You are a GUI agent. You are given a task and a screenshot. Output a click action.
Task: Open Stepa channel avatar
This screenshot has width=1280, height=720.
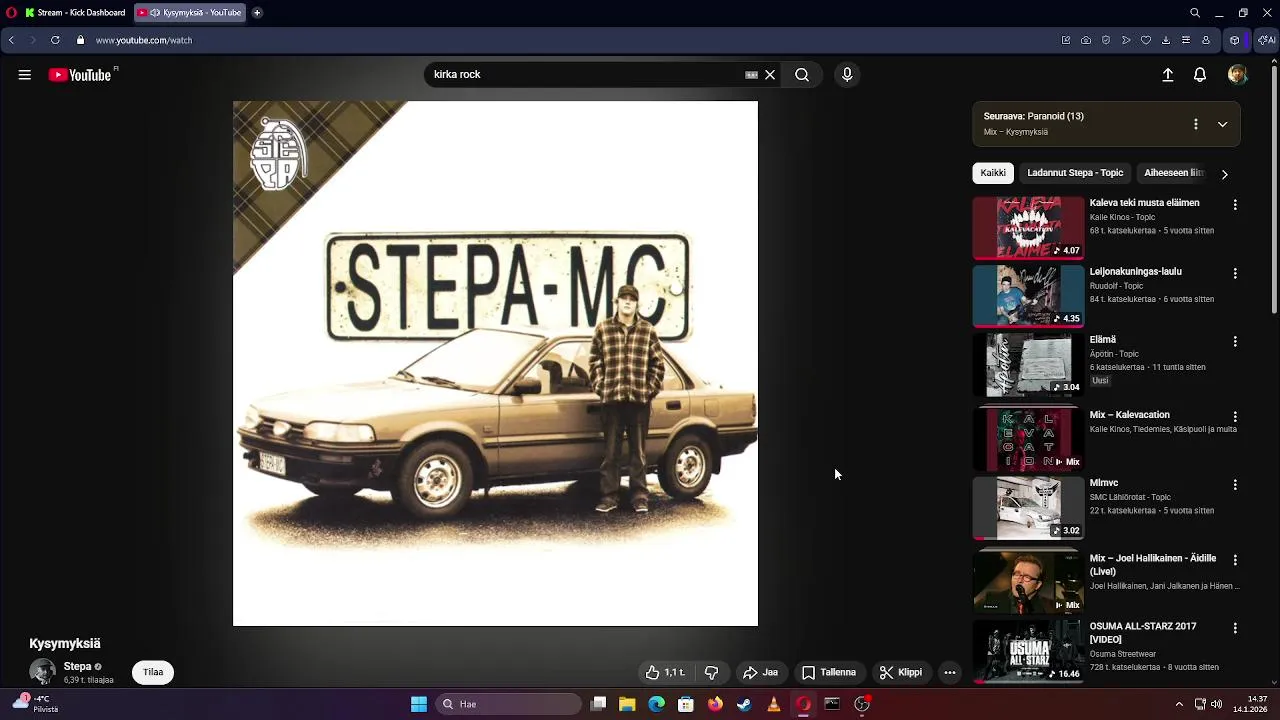(42, 672)
